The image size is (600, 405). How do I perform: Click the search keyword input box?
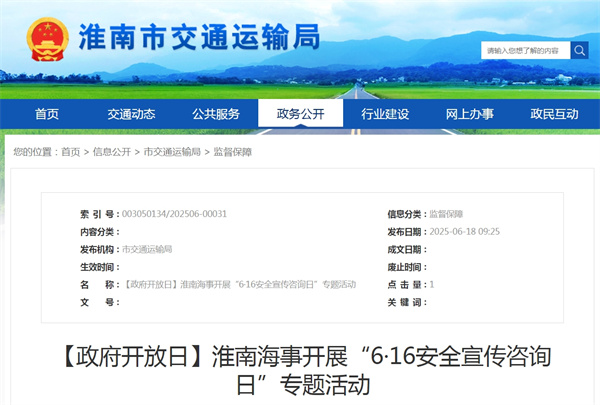tap(525, 50)
